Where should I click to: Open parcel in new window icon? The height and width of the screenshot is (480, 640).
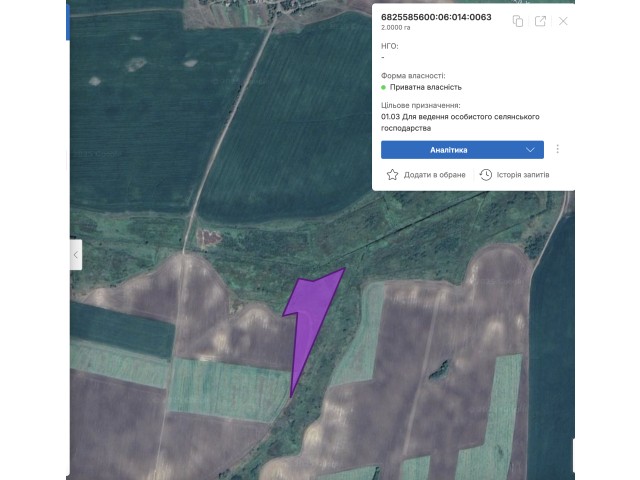point(540,21)
